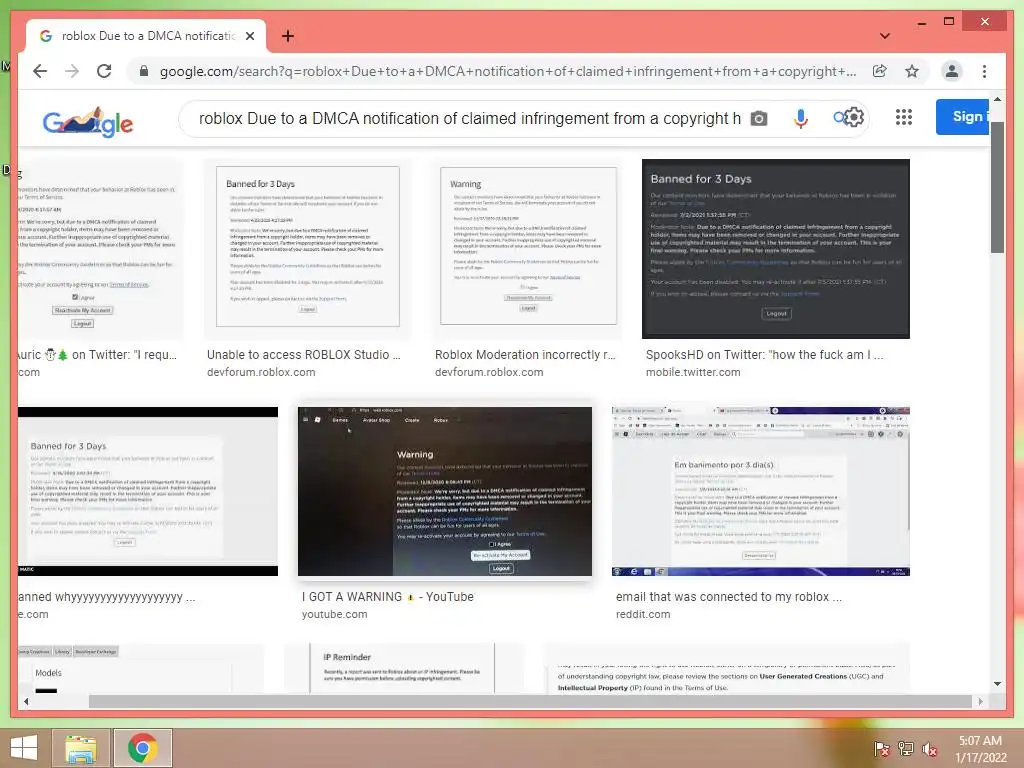Click the scroll left arrow
The image size is (1024, 768).
(x=25, y=701)
